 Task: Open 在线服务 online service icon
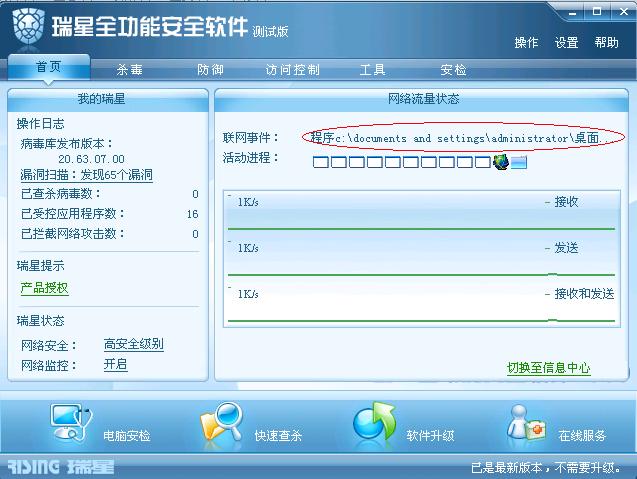[x=526, y=423]
